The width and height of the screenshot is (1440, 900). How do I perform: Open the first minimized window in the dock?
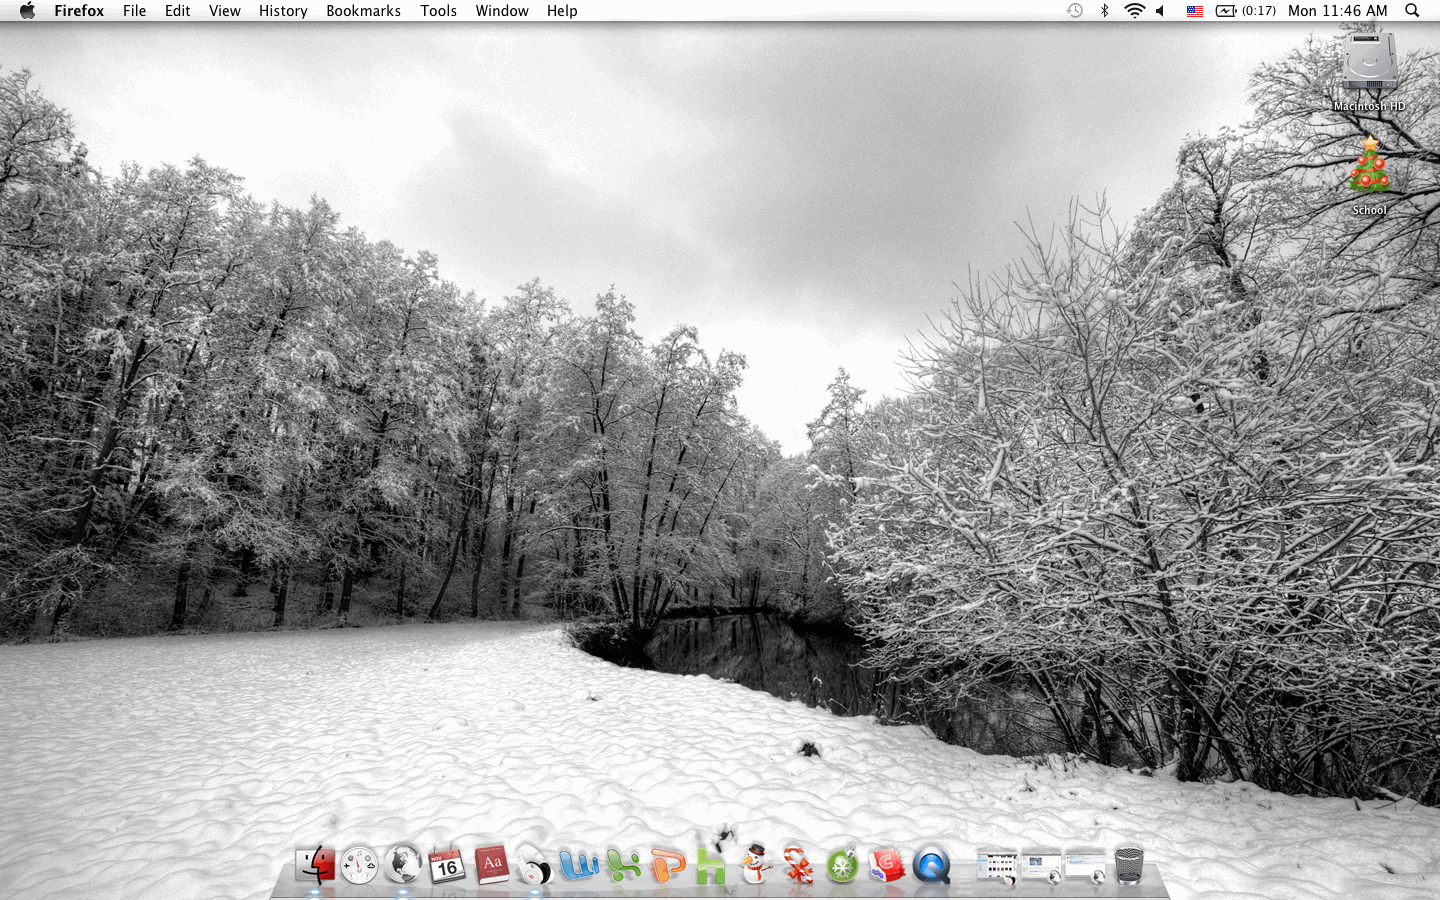coord(997,867)
